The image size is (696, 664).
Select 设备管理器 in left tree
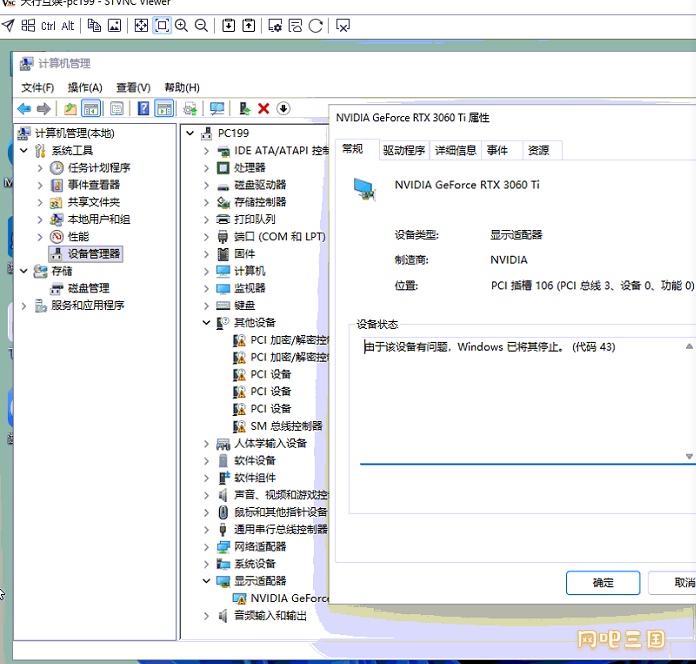[85, 254]
